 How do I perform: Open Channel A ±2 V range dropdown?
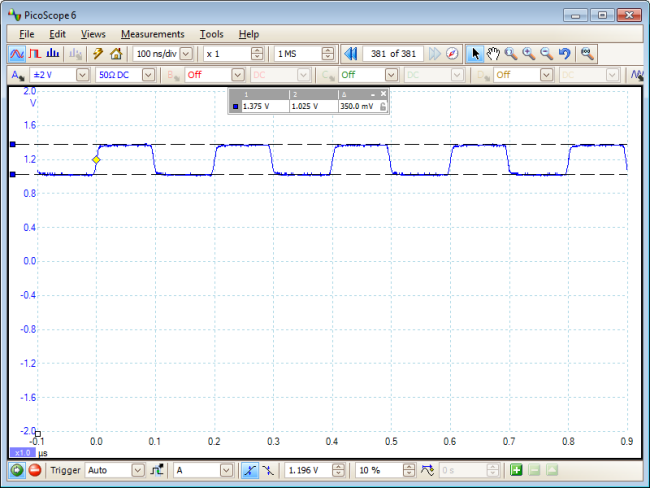[x=82, y=75]
